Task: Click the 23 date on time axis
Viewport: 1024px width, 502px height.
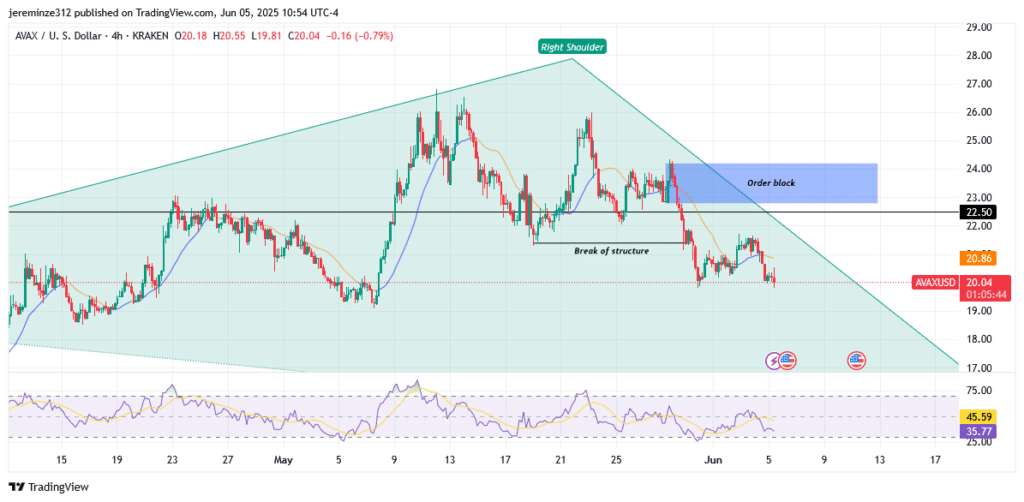Action: (x=171, y=460)
